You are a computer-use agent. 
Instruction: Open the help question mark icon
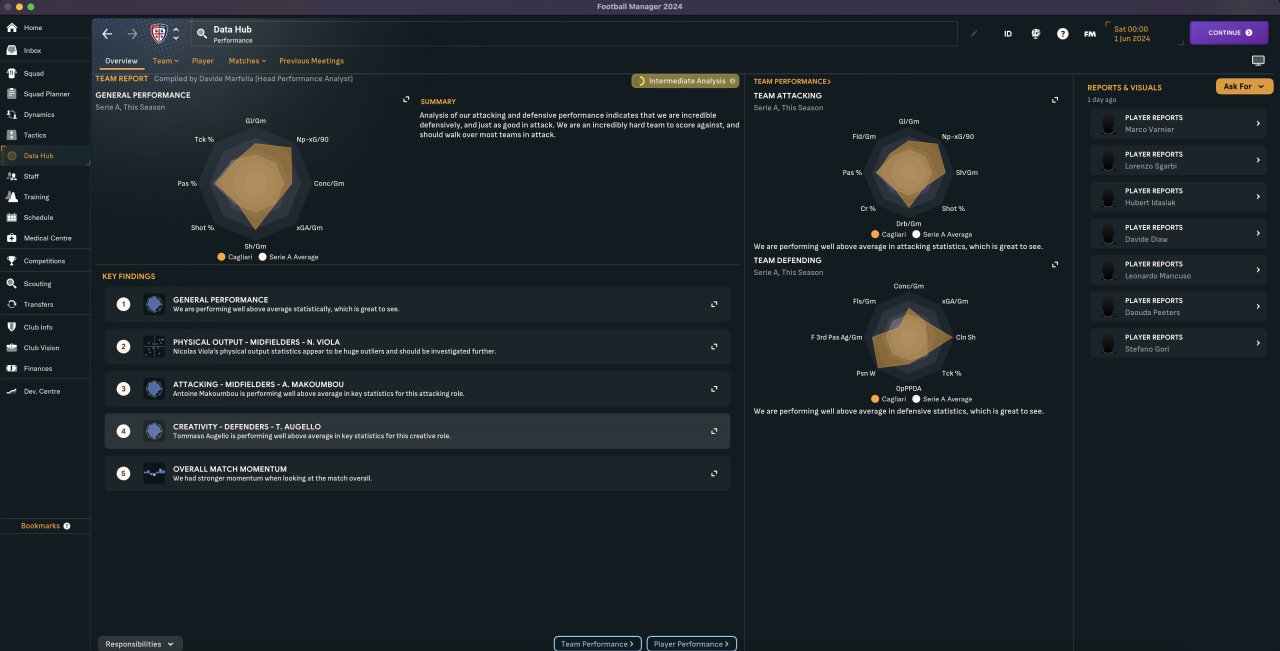[x=1063, y=33]
